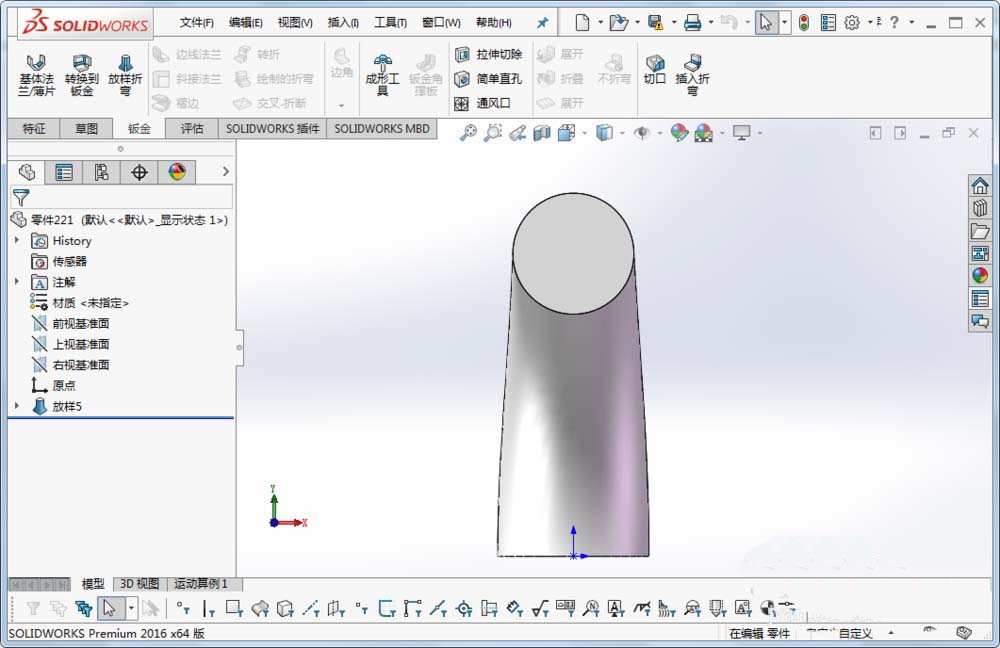The width and height of the screenshot is (1000, 648).
Task: Open the DisplayManager tab icon
Action: [177, 172]
